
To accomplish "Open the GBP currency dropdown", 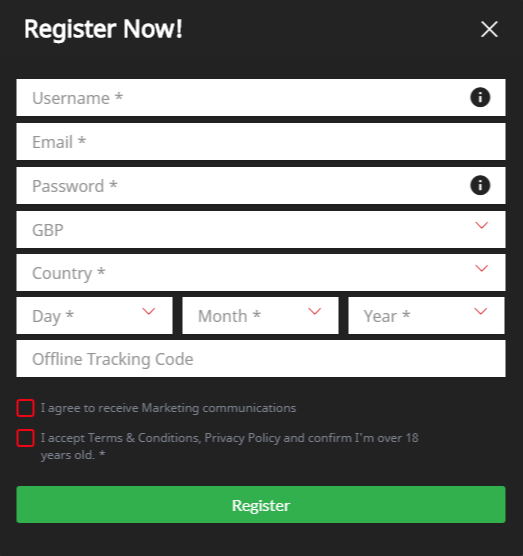I will pyautogui.click(x=261, y=229).
